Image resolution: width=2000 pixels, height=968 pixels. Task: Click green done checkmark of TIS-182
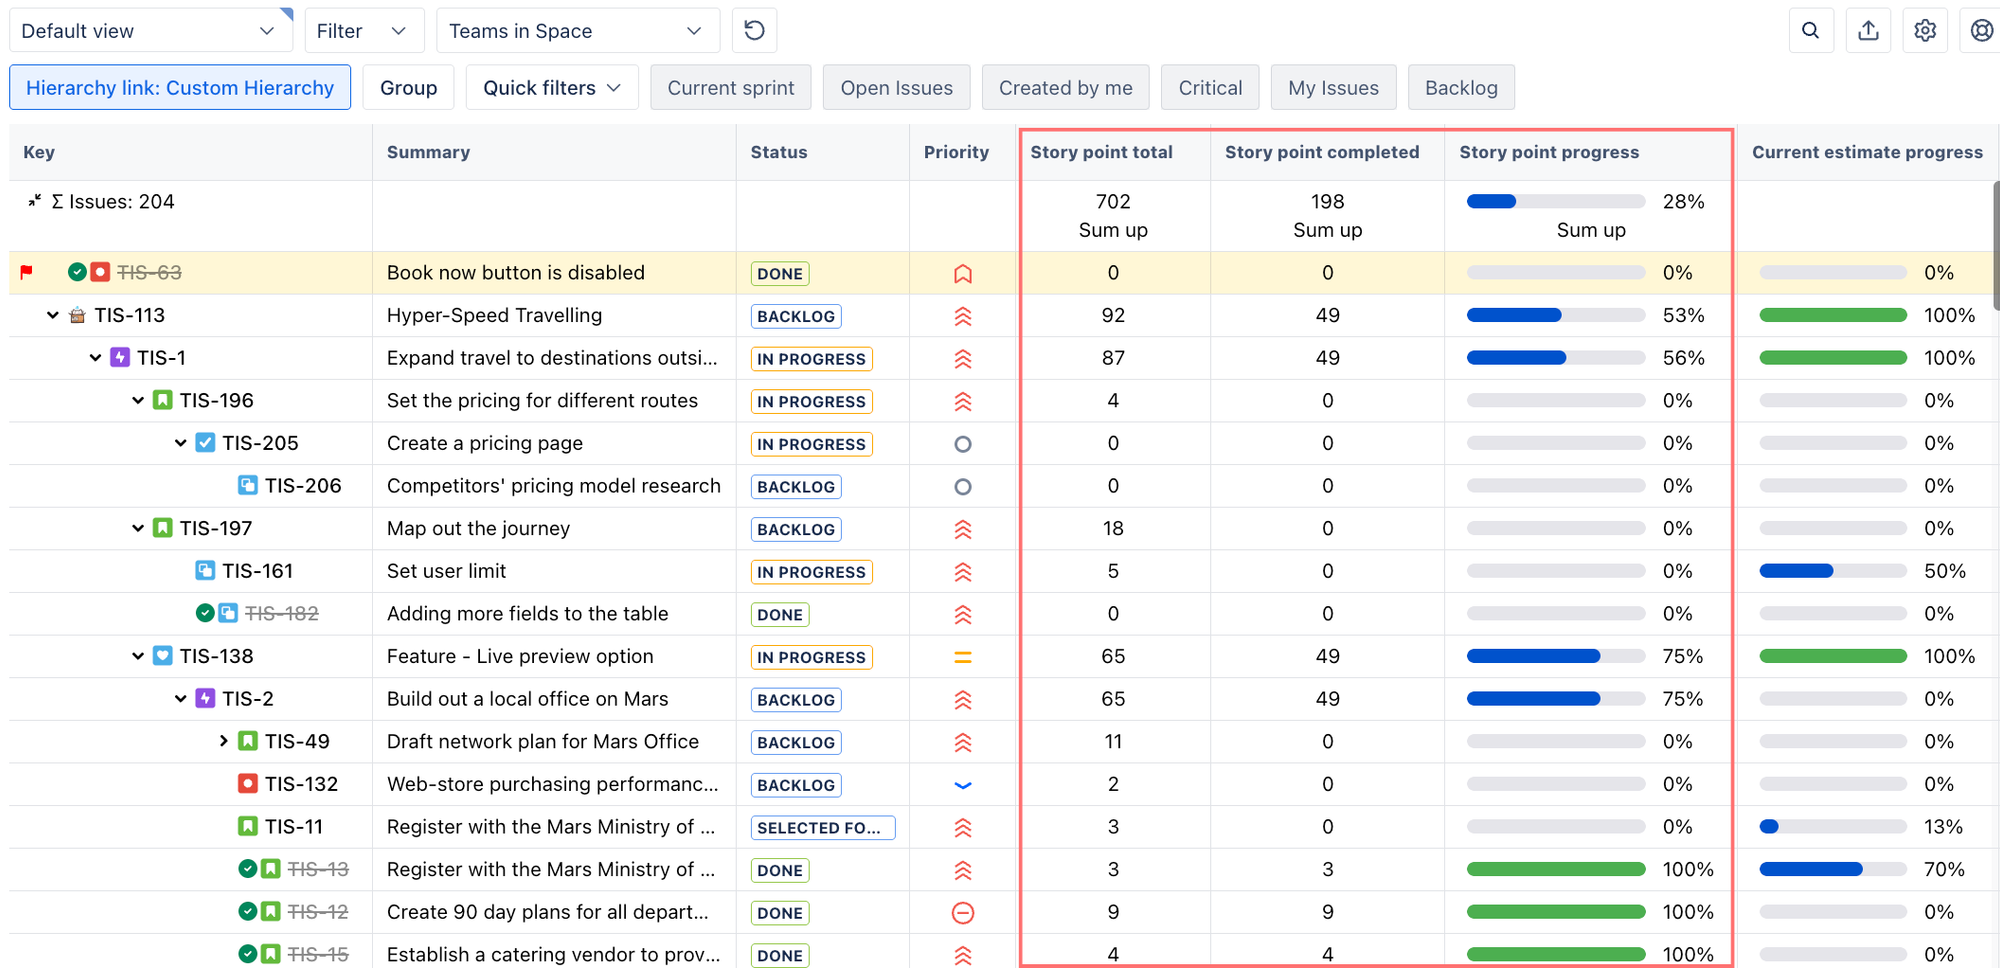click(205, 613)
